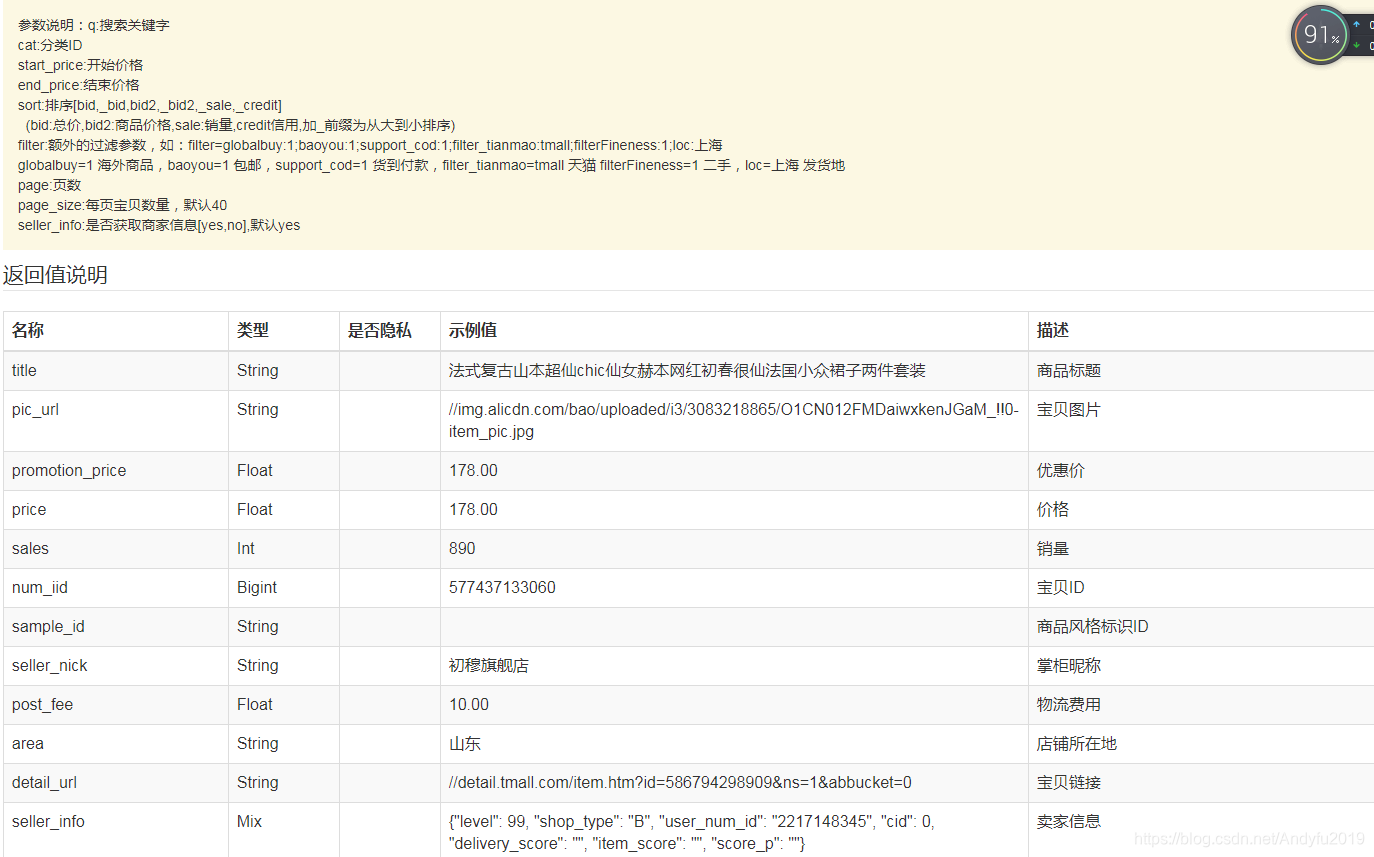This screenshot has height=857, width=1374.
Task: Click the 商品标题 description
Action: click(x=1069, y=370)
